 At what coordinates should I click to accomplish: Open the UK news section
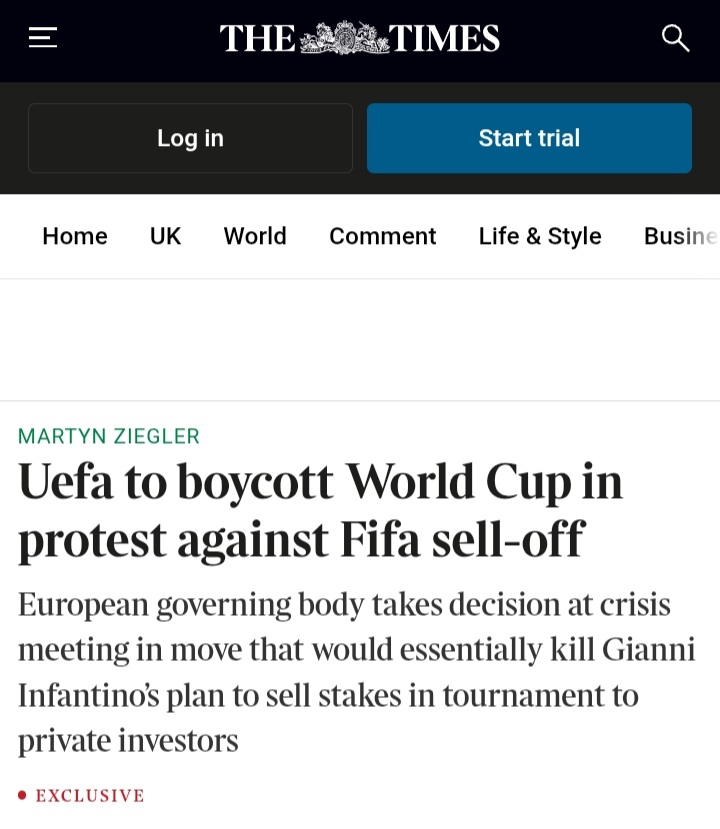click(165, 236)
